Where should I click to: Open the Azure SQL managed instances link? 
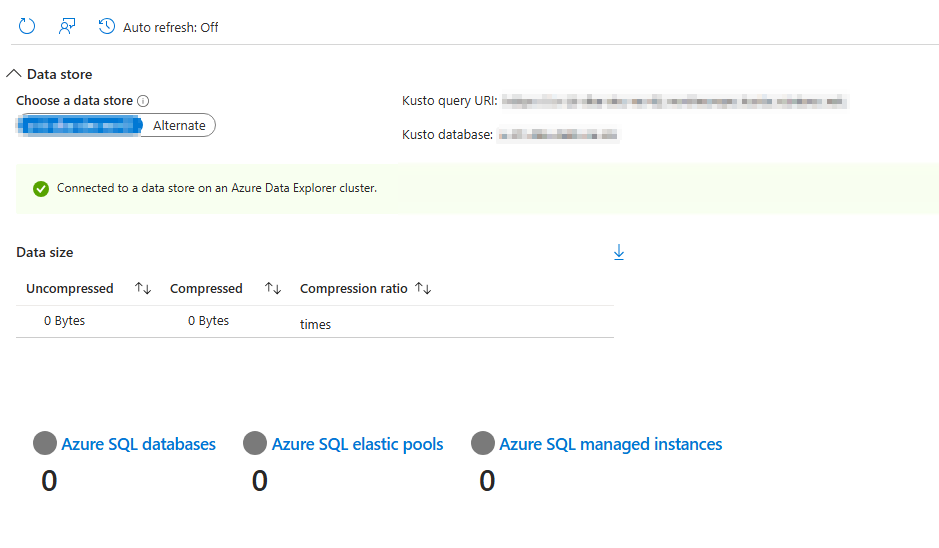[611, 444]
